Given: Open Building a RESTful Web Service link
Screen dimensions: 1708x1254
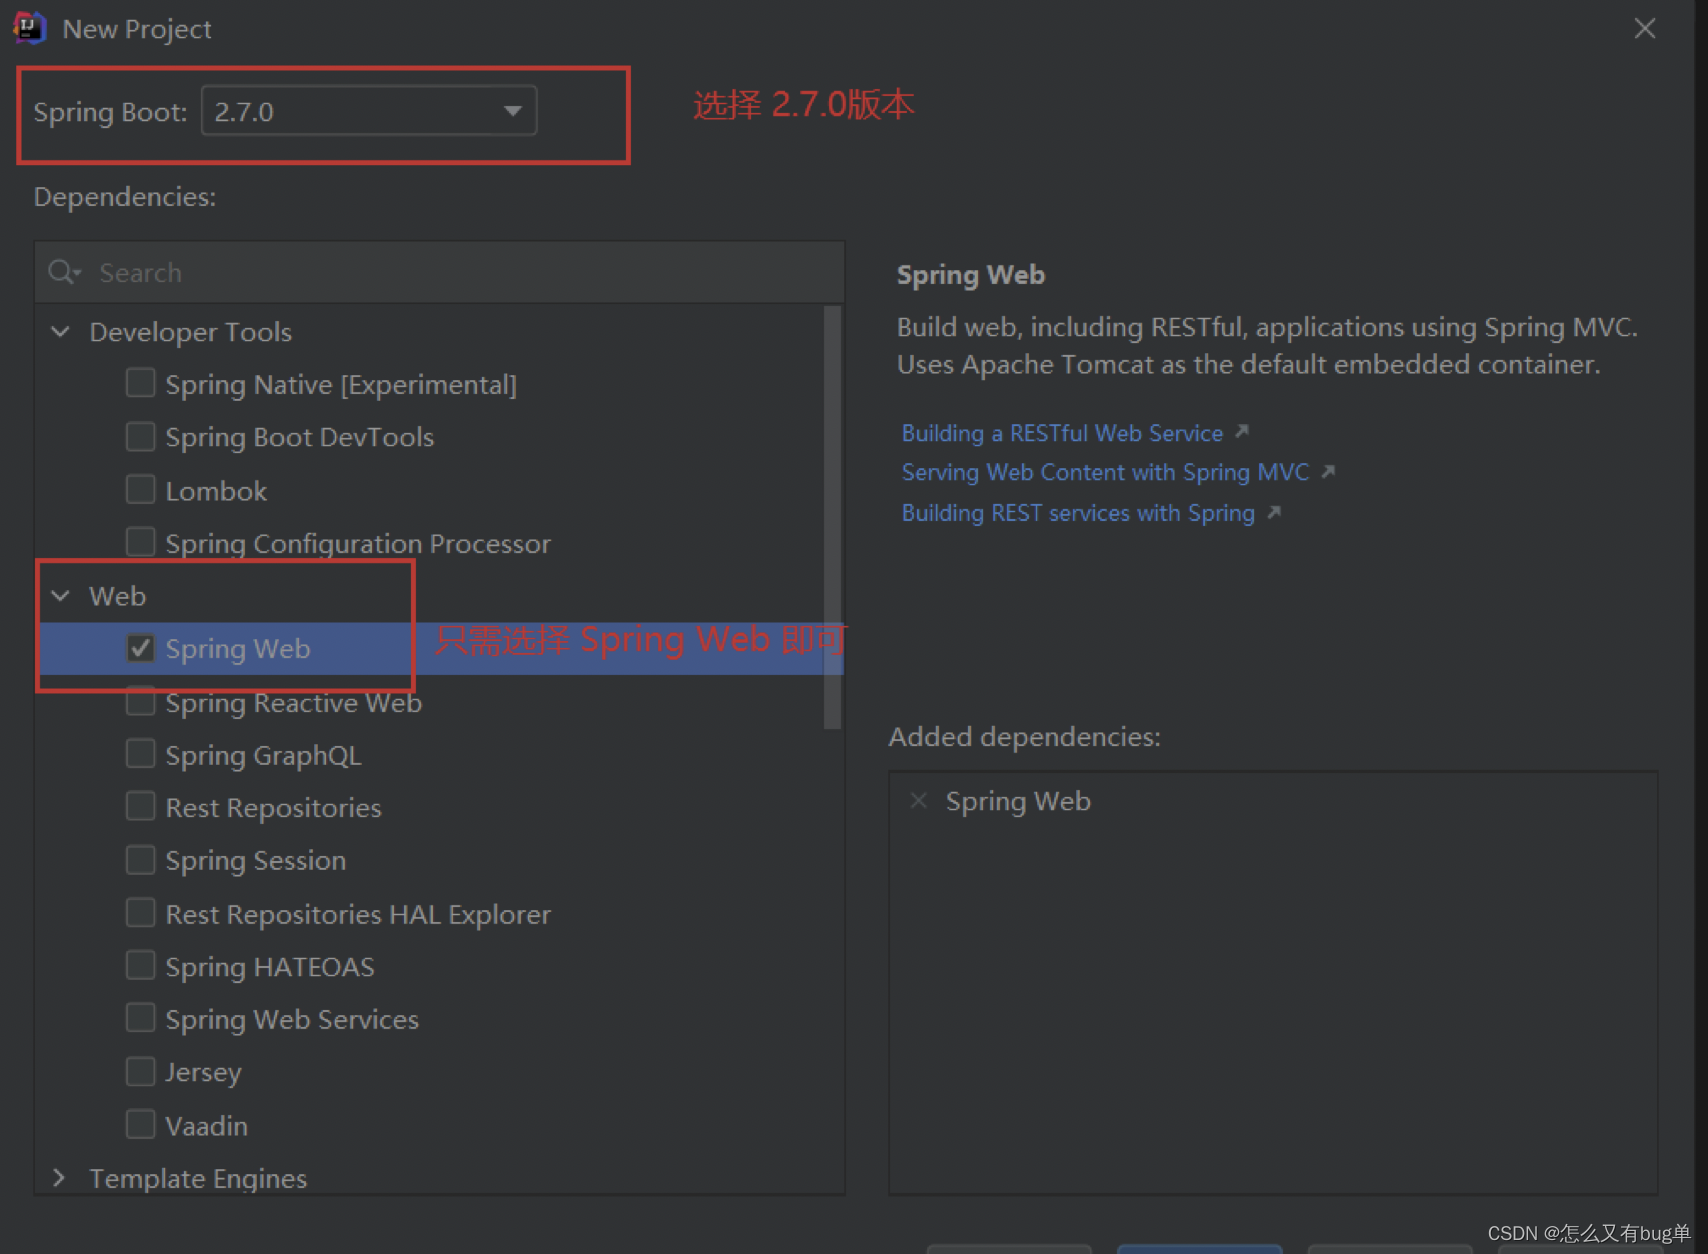Looking at the screenshot, I should 1062,433.
